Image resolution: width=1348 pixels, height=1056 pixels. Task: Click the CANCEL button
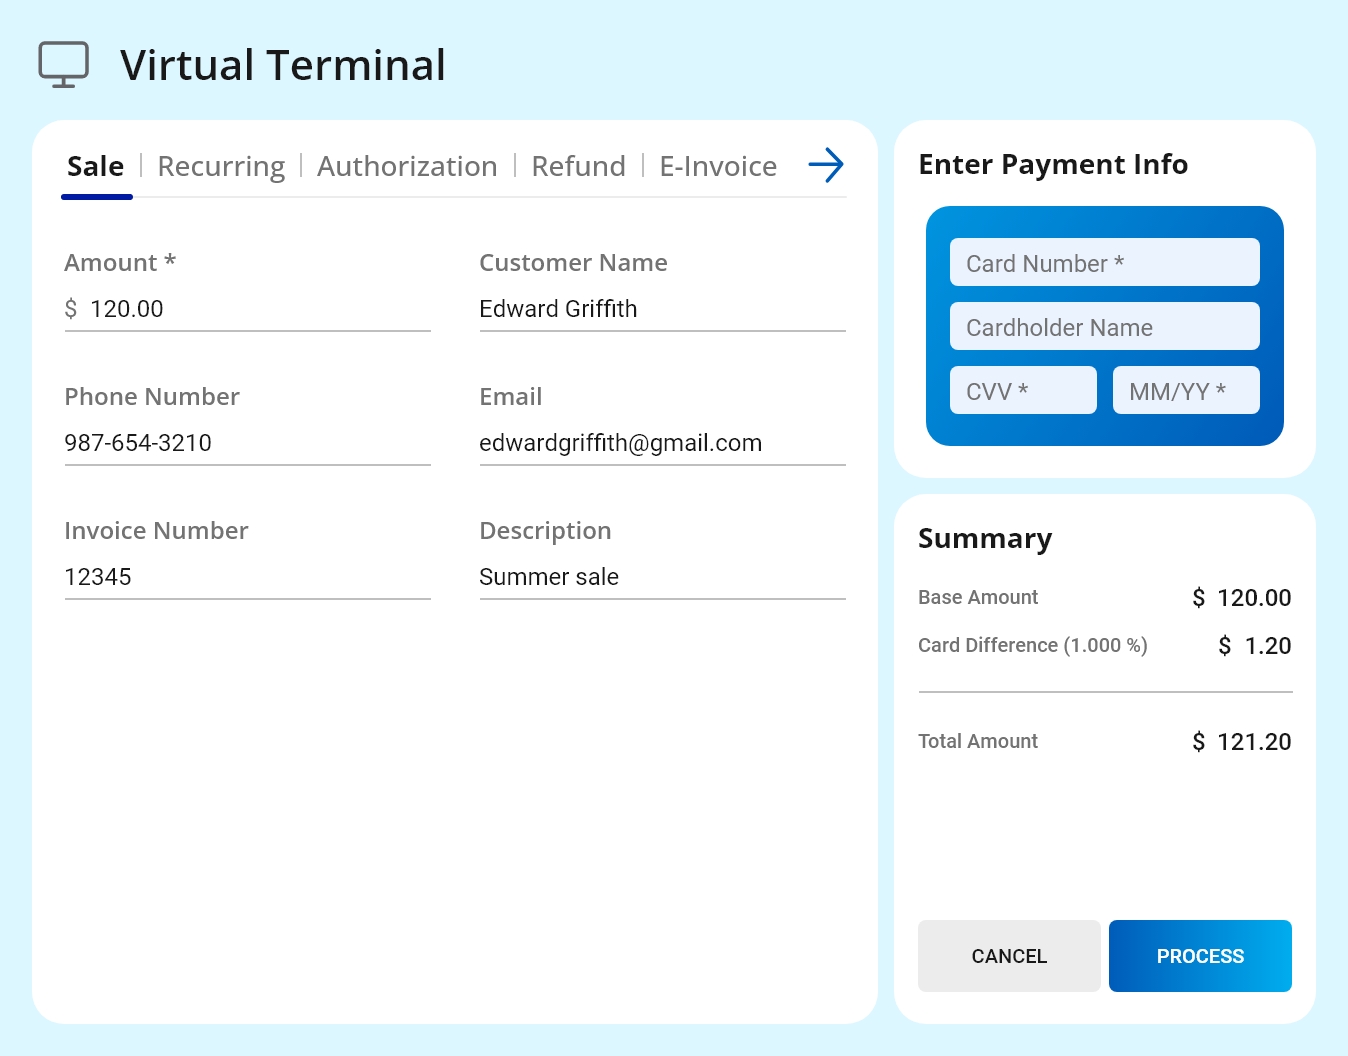(1008, 956)
